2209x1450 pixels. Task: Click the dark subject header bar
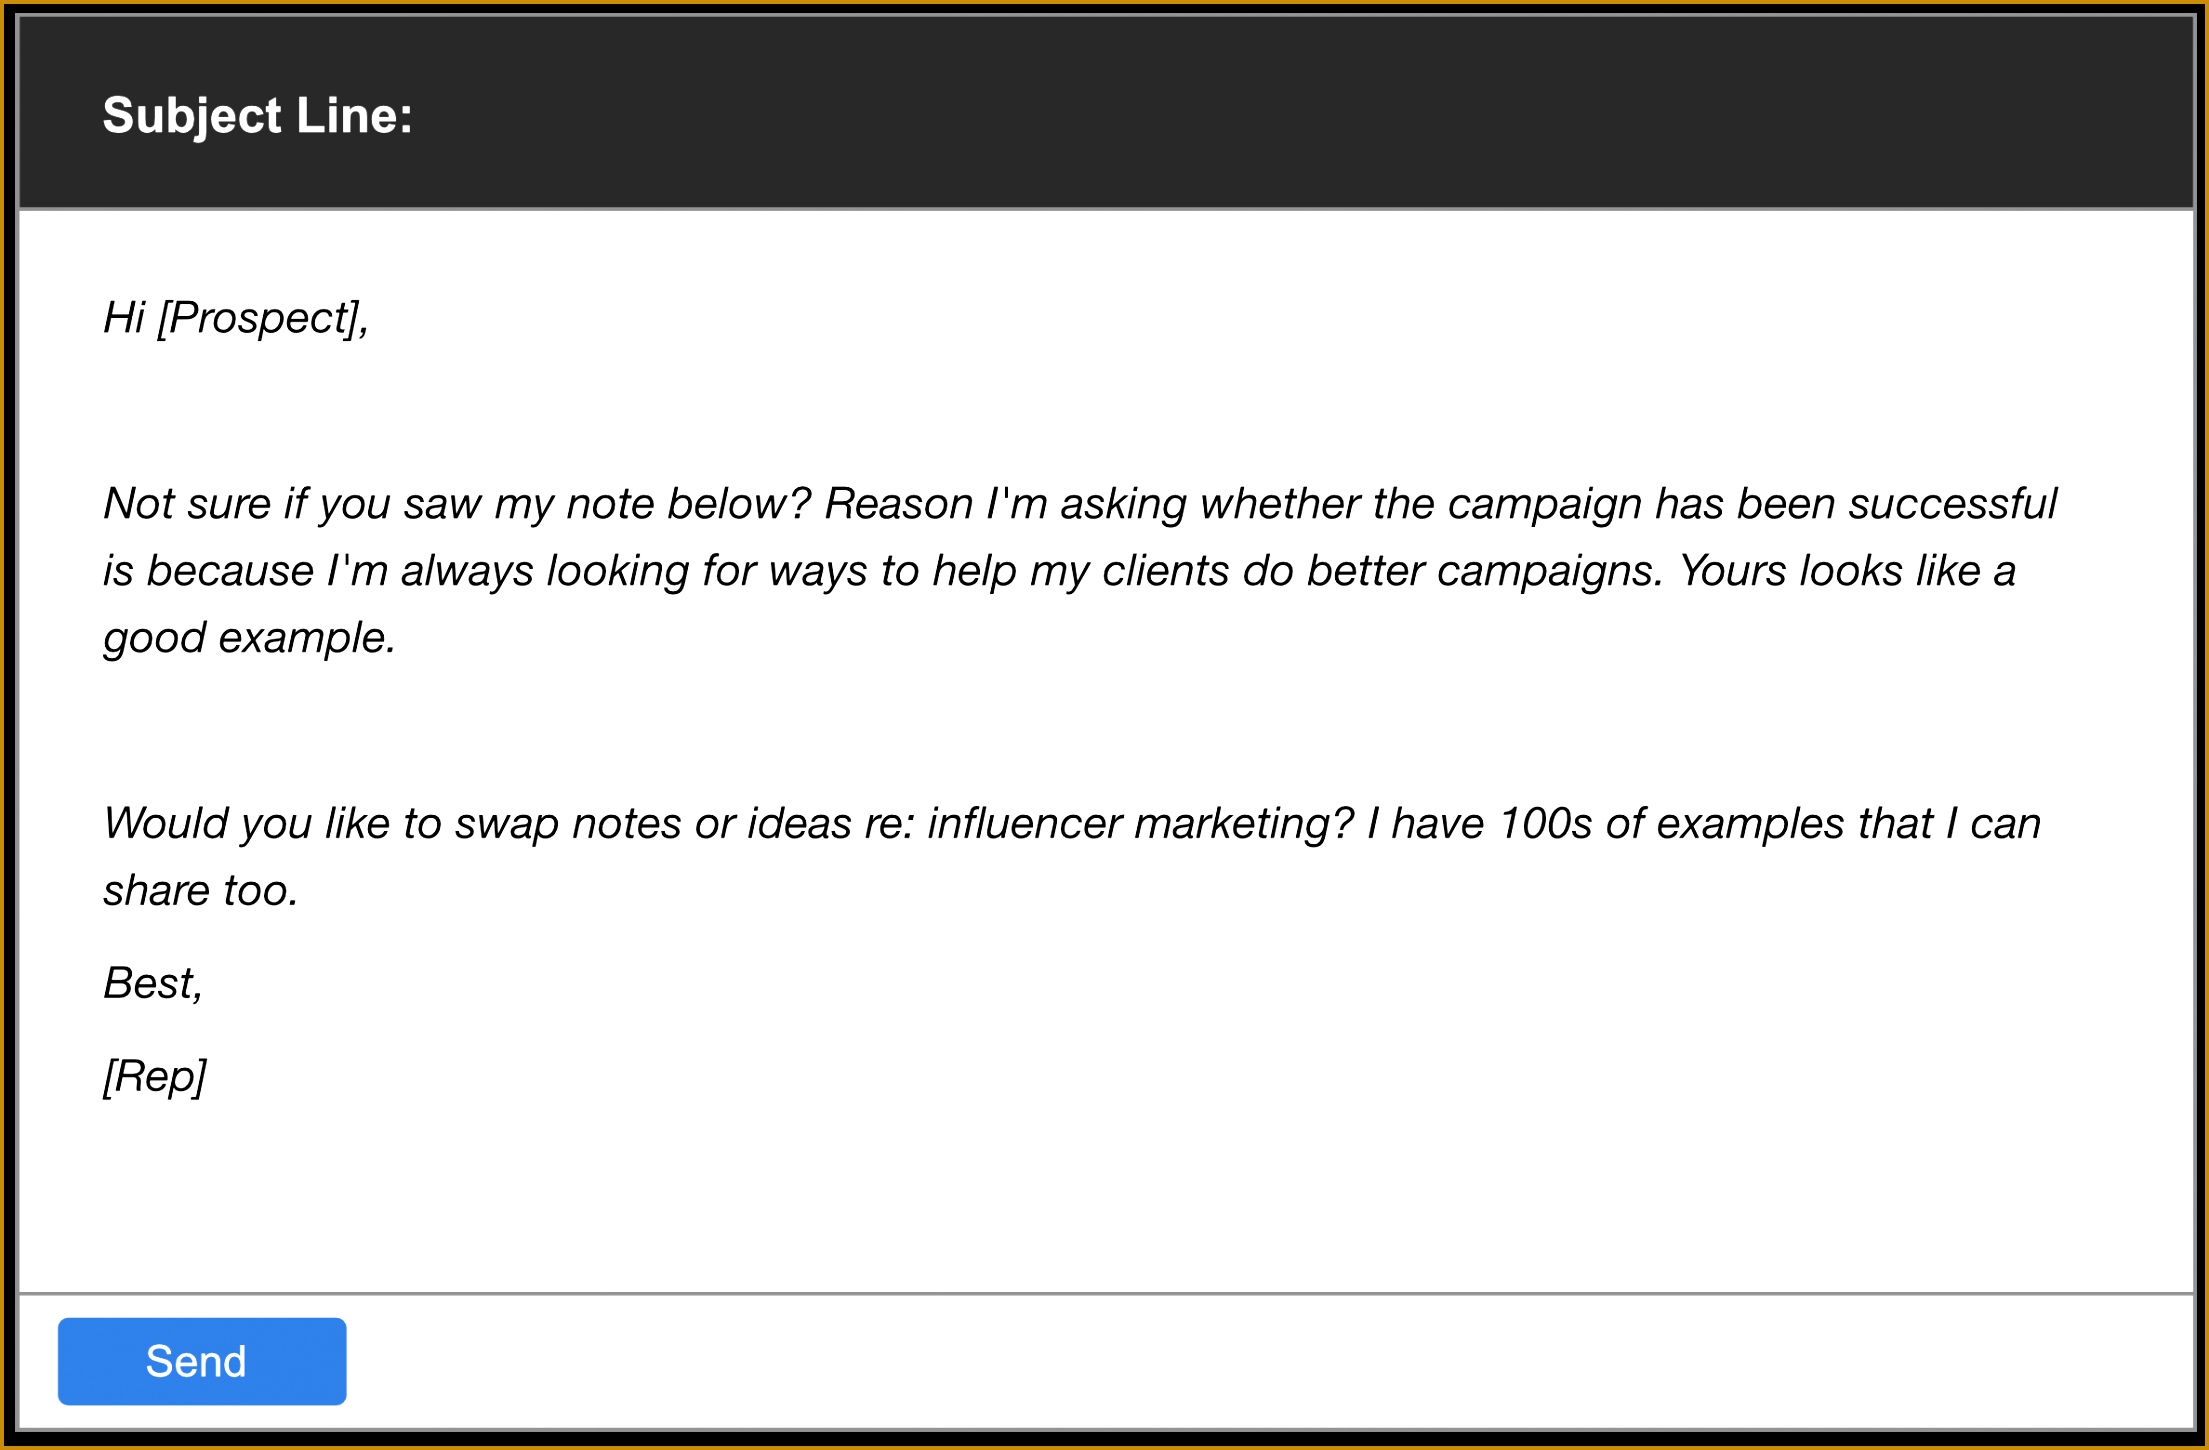click(1200, 112)
